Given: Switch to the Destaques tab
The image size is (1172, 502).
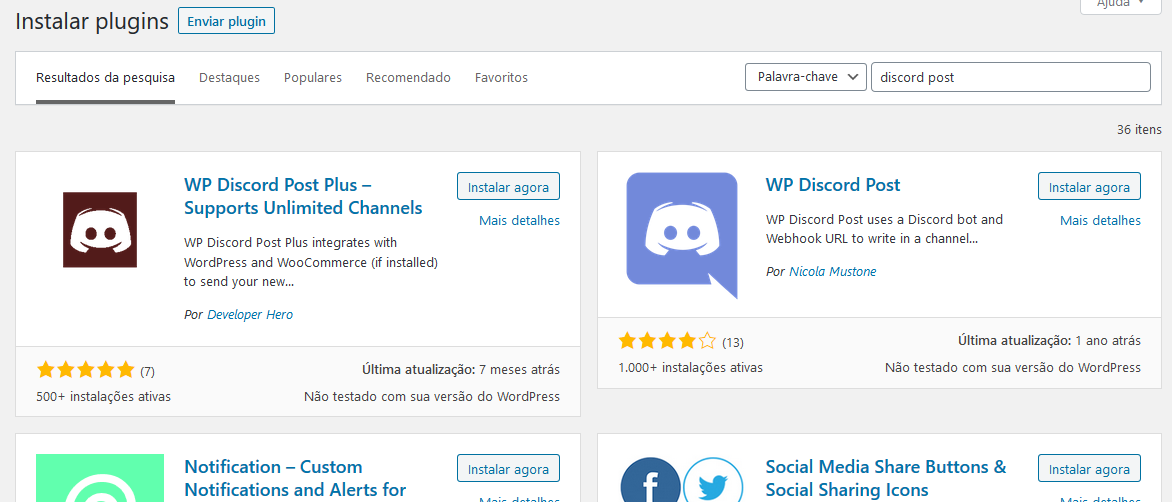Looking at the screenshot, I should (229, 78).
